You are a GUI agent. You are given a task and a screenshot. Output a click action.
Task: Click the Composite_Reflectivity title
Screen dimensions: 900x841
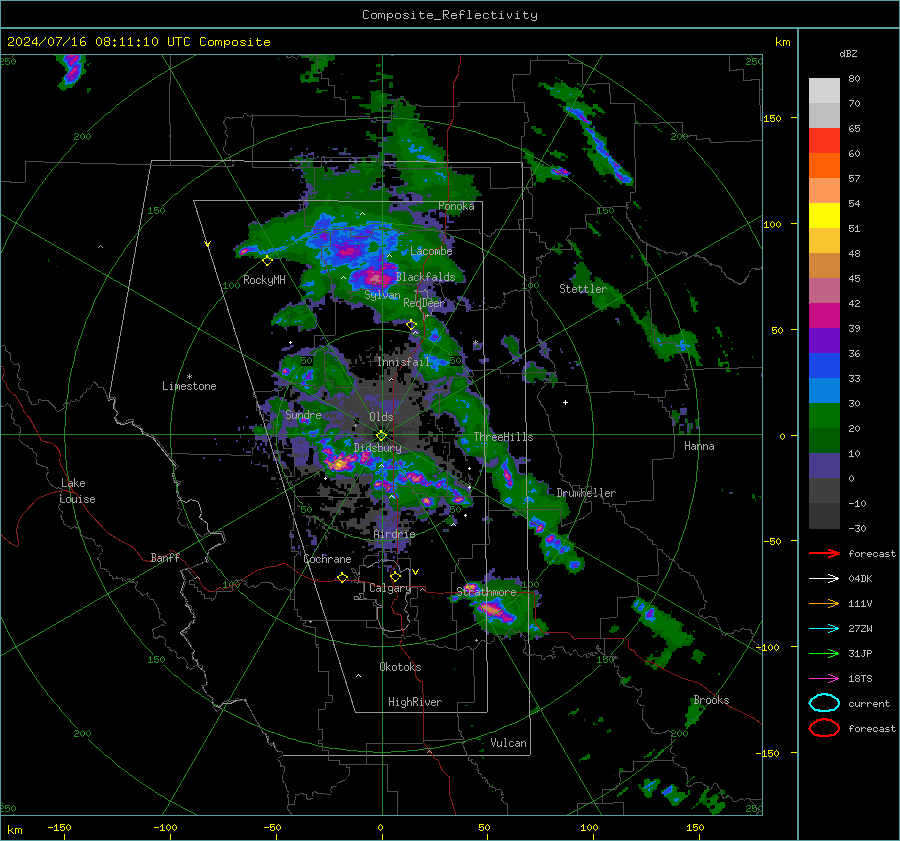point(450,15)
